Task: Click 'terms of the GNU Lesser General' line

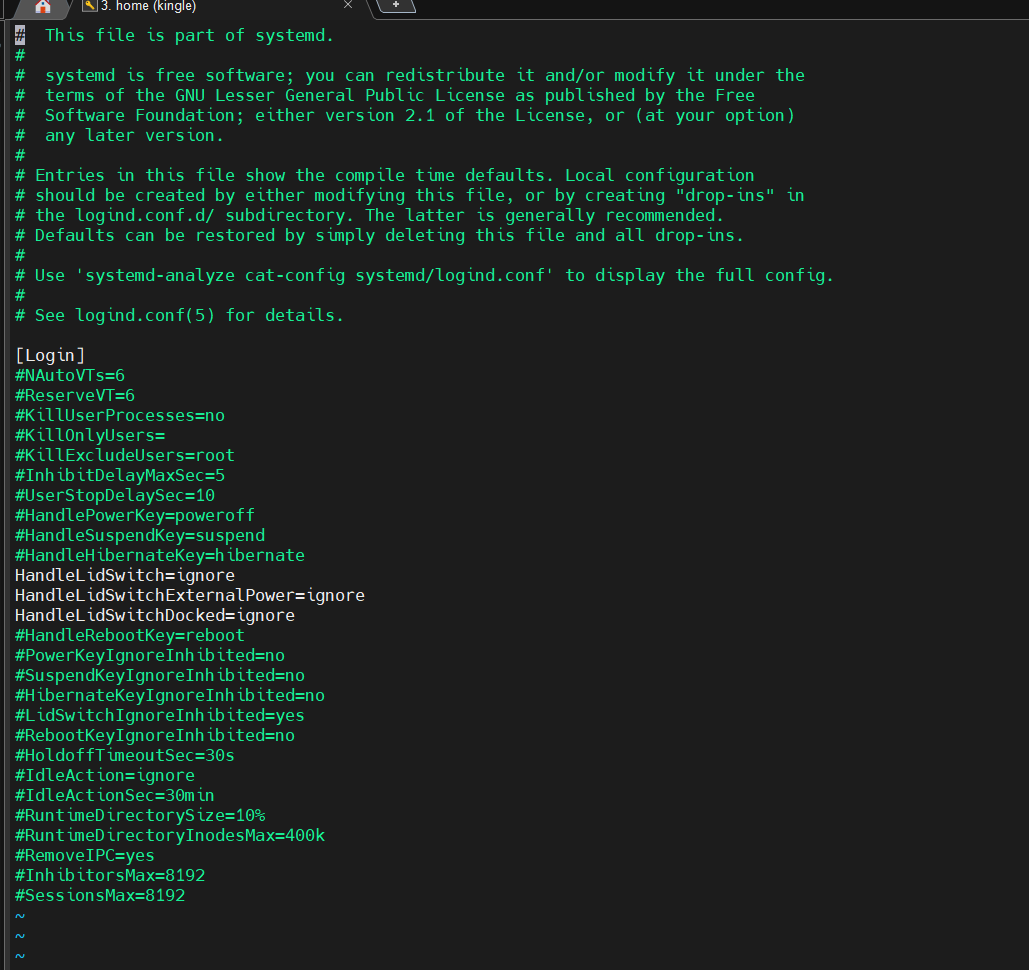Action: pyautogui.click(x=385, y=96)
